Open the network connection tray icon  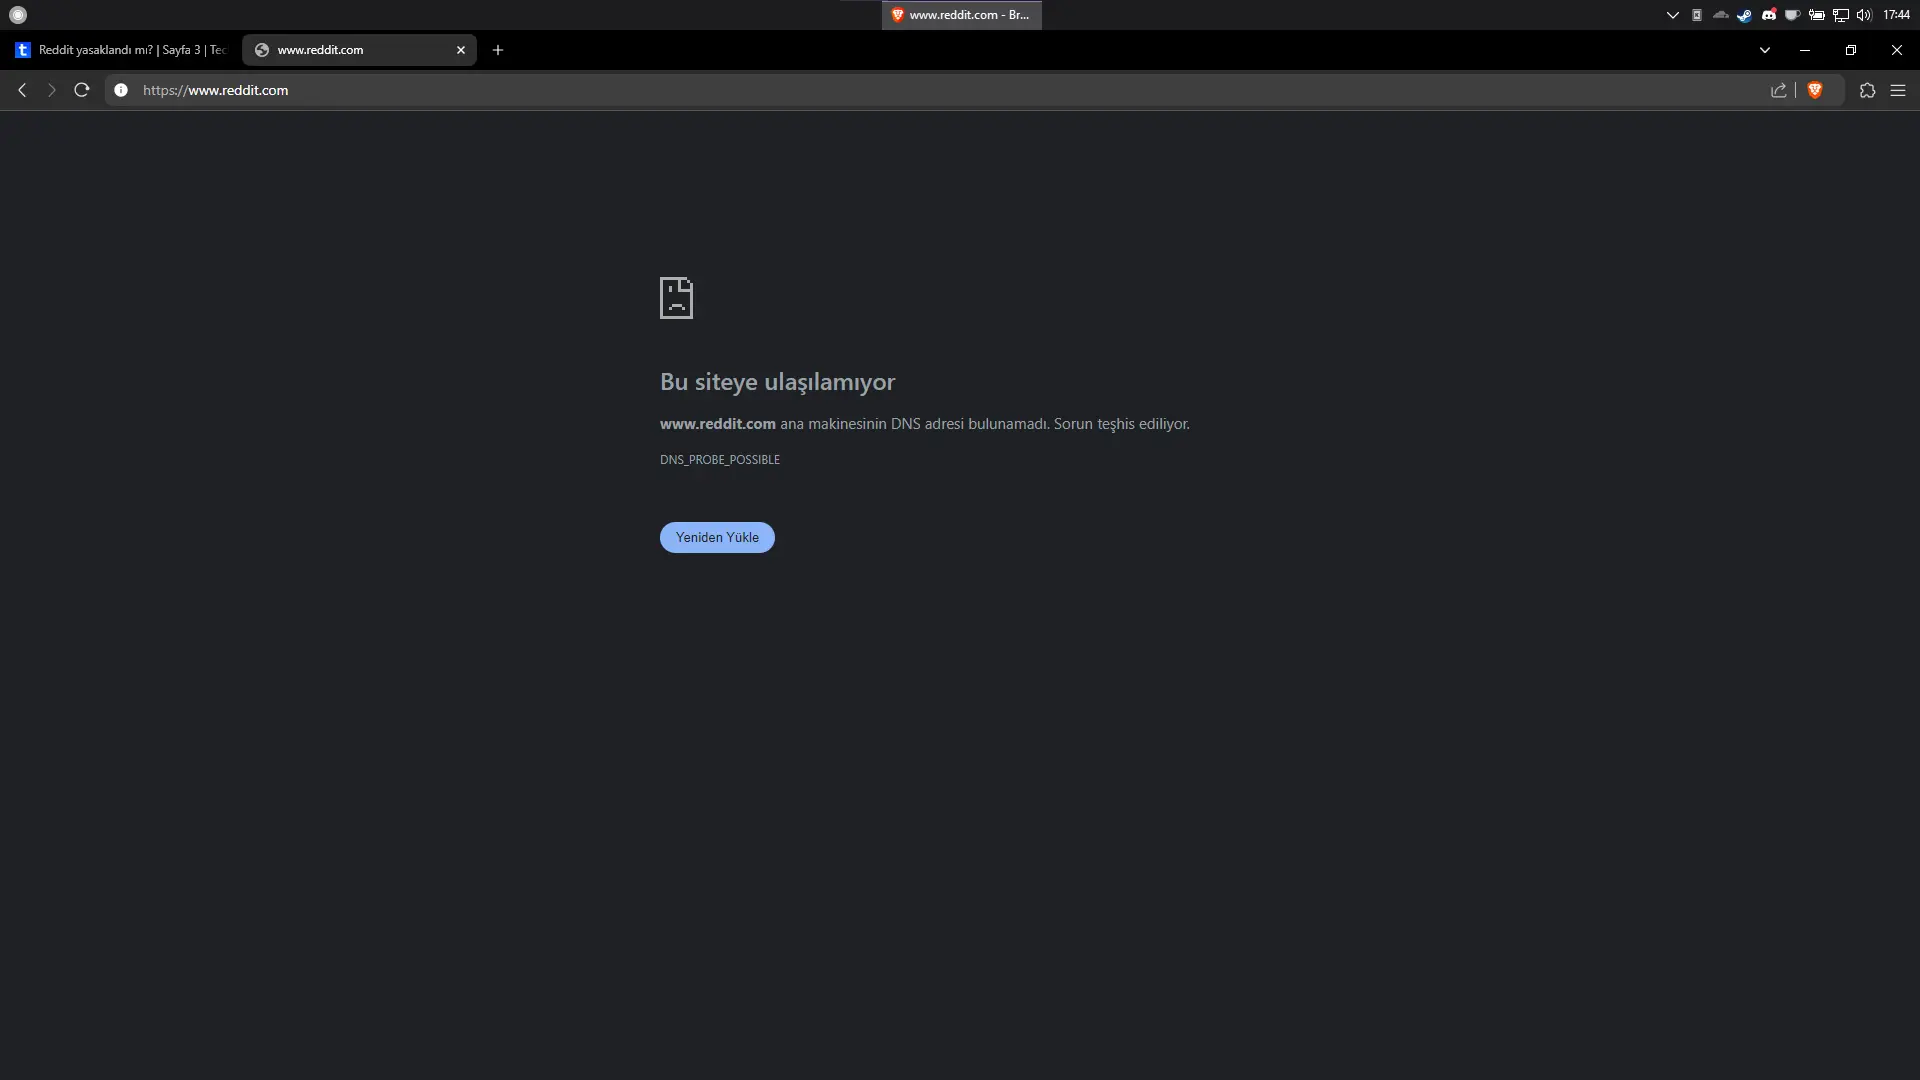click(x=1840, y=15)
